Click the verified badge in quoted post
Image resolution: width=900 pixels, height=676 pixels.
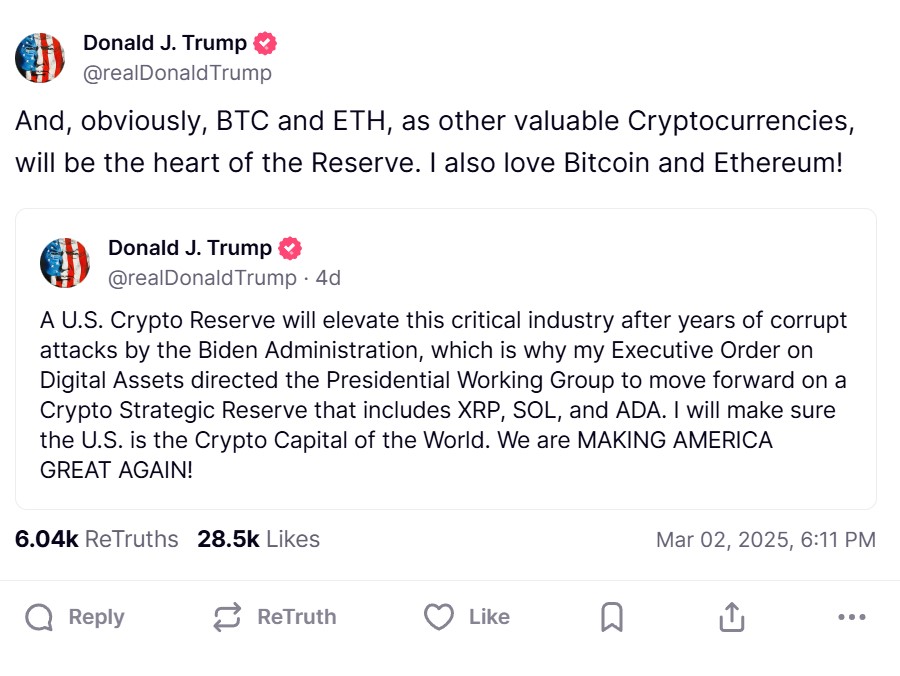290,249
